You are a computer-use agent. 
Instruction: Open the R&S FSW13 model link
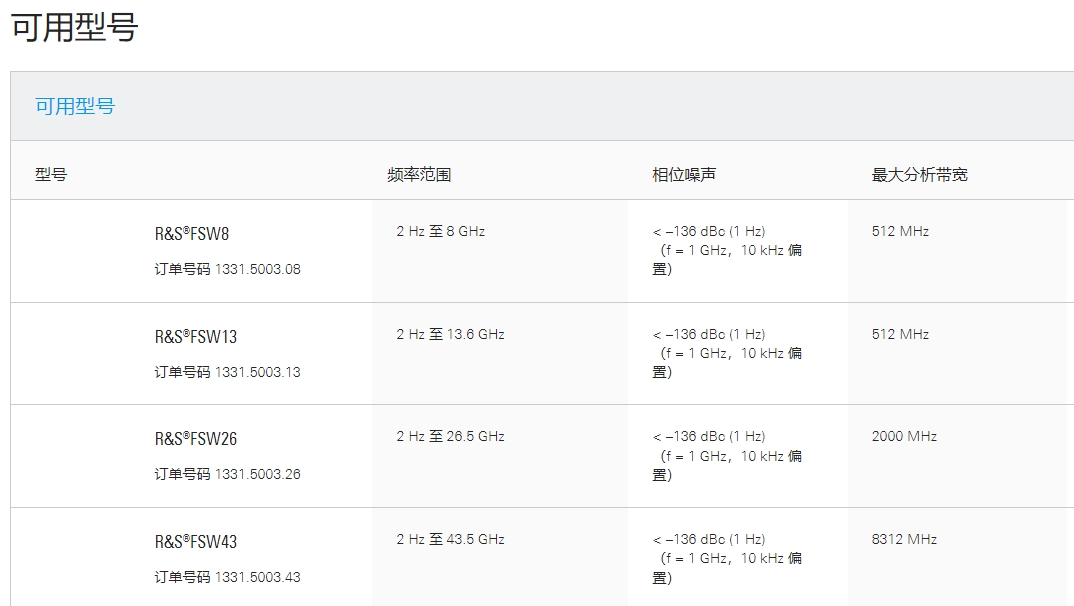point(196,337)
